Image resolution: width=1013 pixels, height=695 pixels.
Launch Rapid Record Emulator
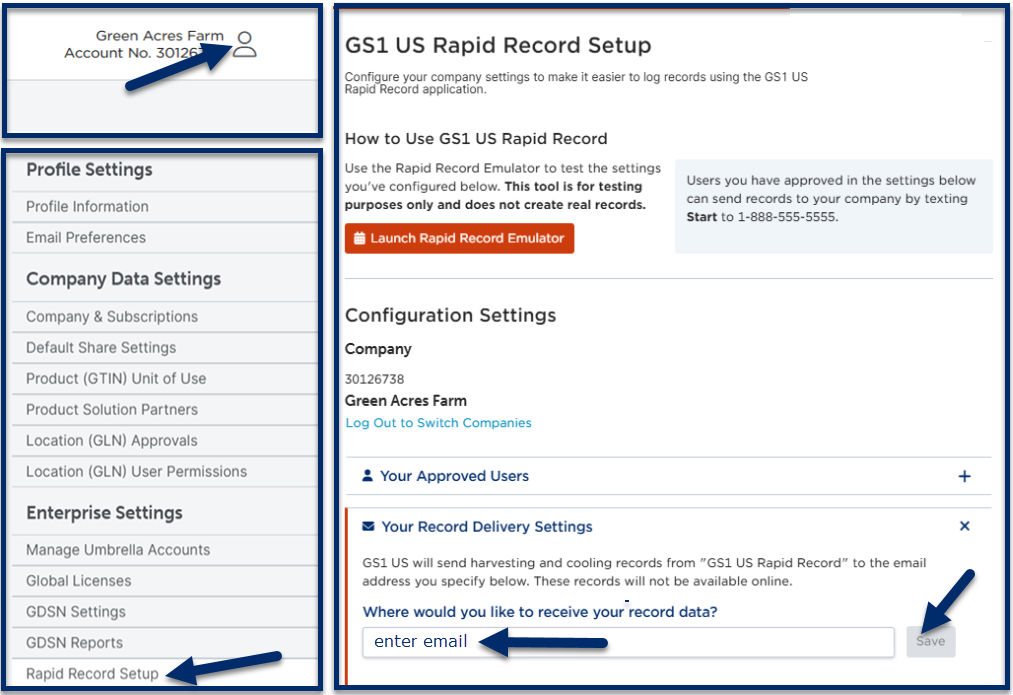pyautogui.click(x=459, y=238)
